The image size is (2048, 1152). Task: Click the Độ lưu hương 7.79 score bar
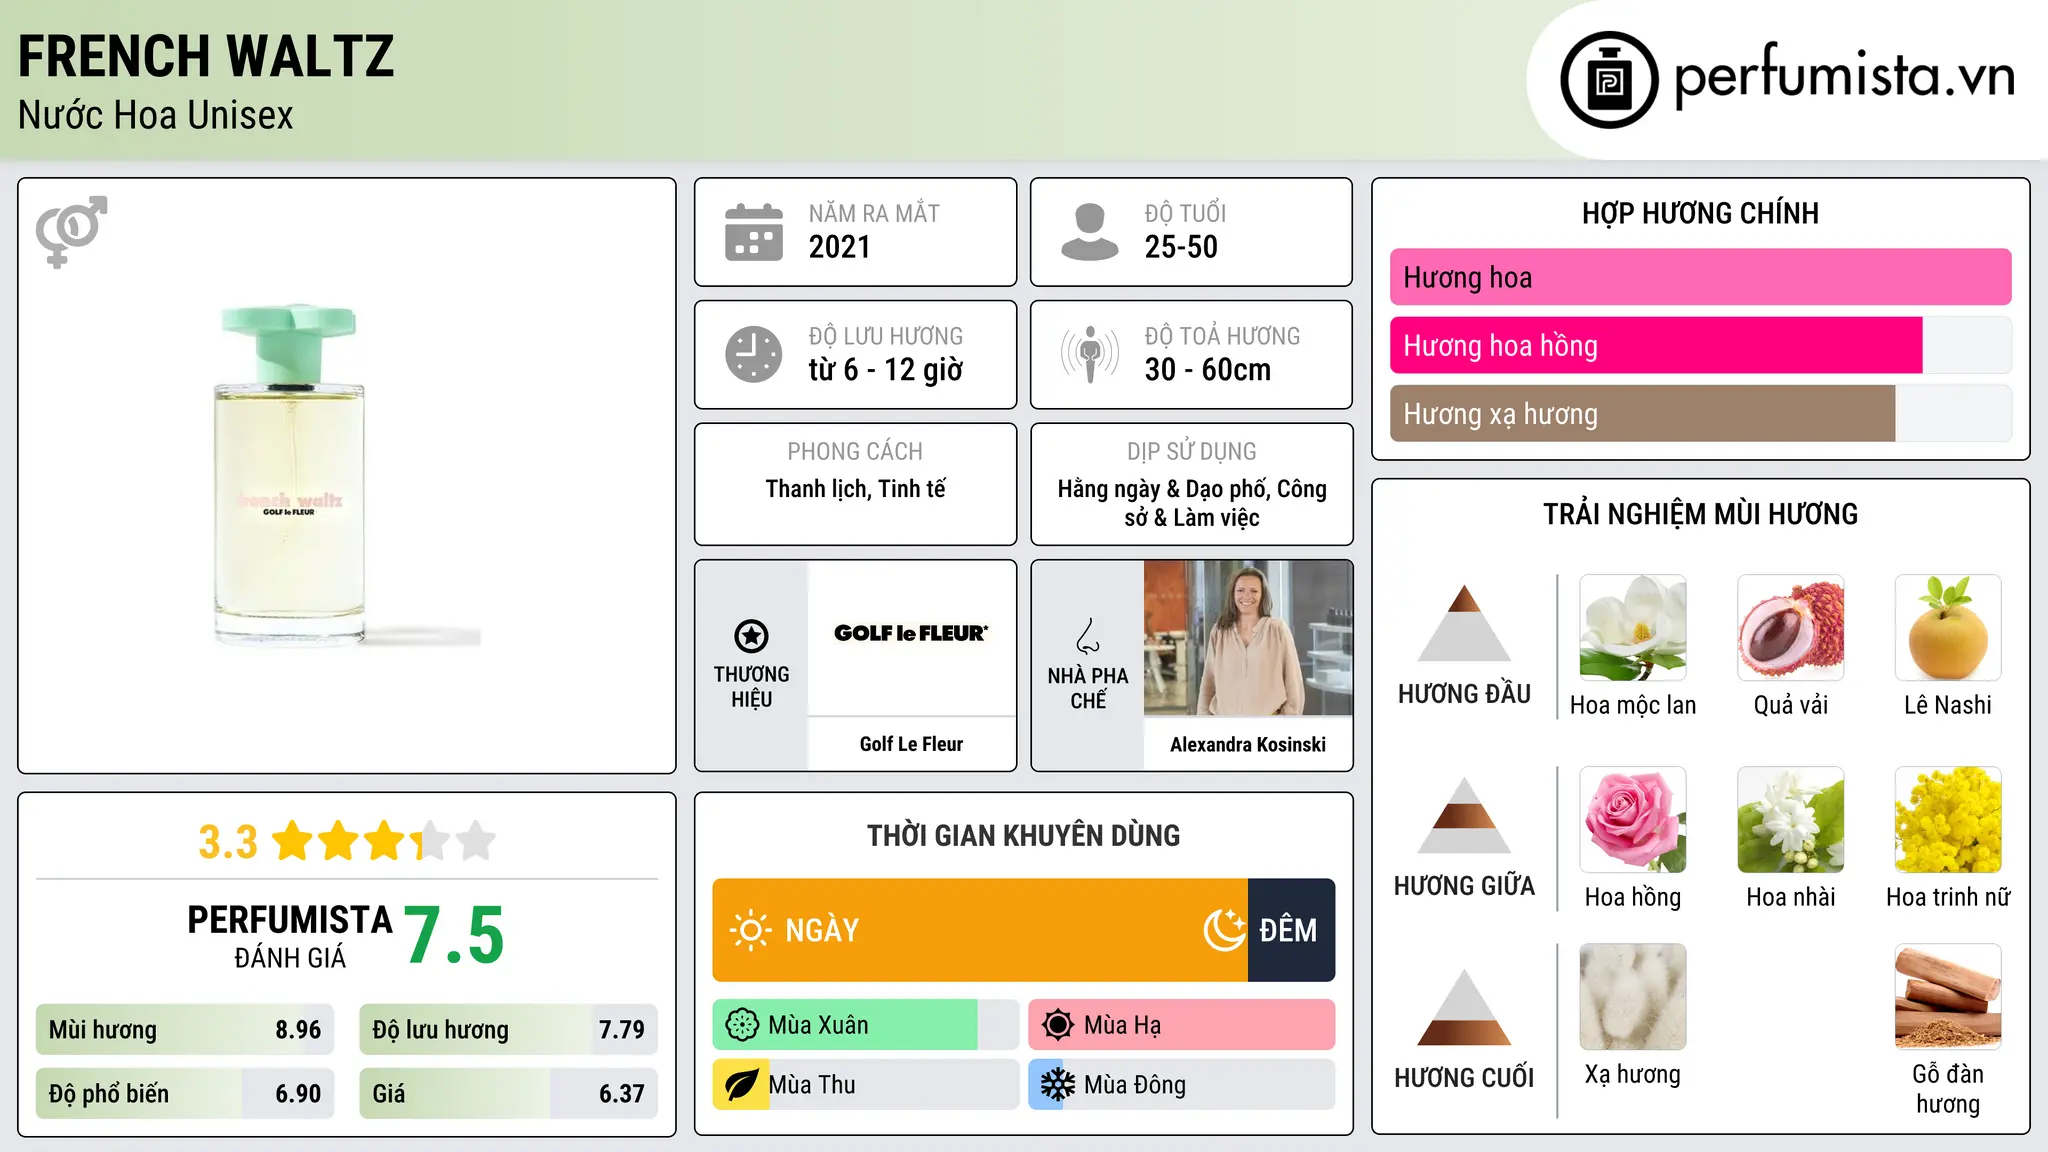(x=508, y=1030)
